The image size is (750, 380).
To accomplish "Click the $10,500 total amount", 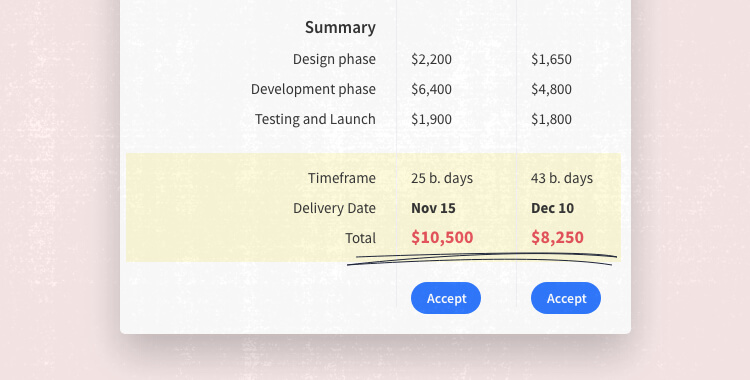I will [442, 237].
